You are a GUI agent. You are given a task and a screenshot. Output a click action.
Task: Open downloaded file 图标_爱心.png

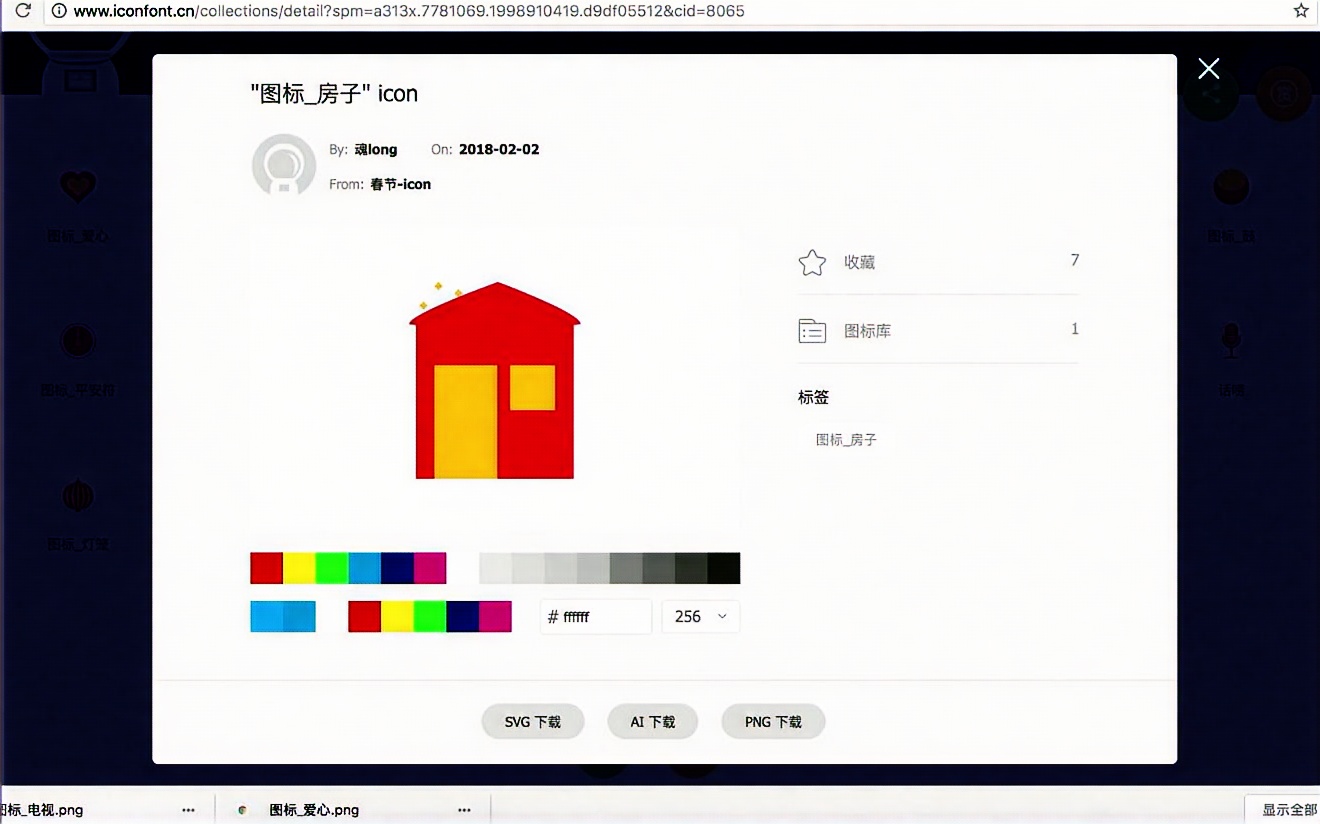(x=314, y=810)
